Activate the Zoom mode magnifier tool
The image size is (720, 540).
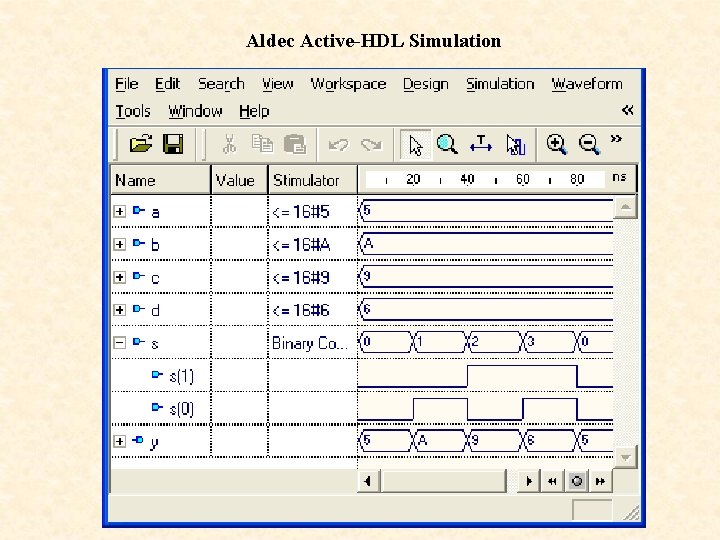(447, 144)
